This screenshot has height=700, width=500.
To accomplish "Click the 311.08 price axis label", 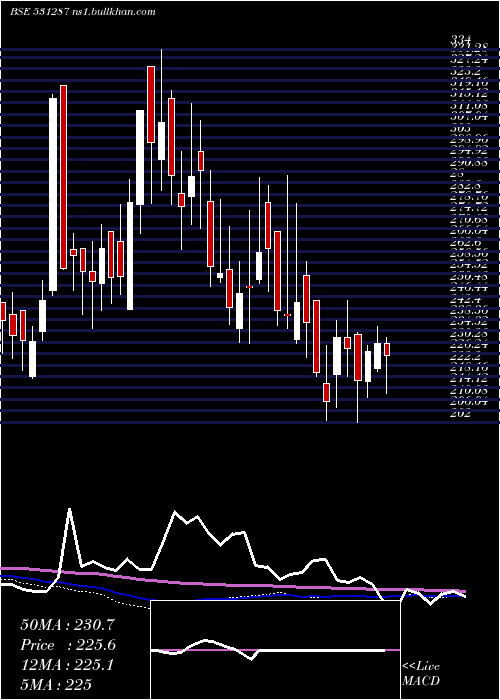I will click(x=469, y=106).
